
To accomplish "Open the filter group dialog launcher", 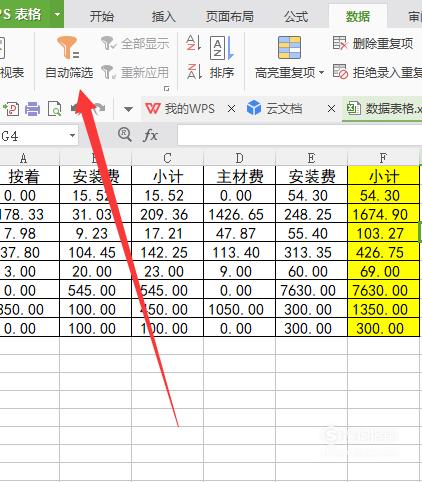I will click(x=166, y=88).
